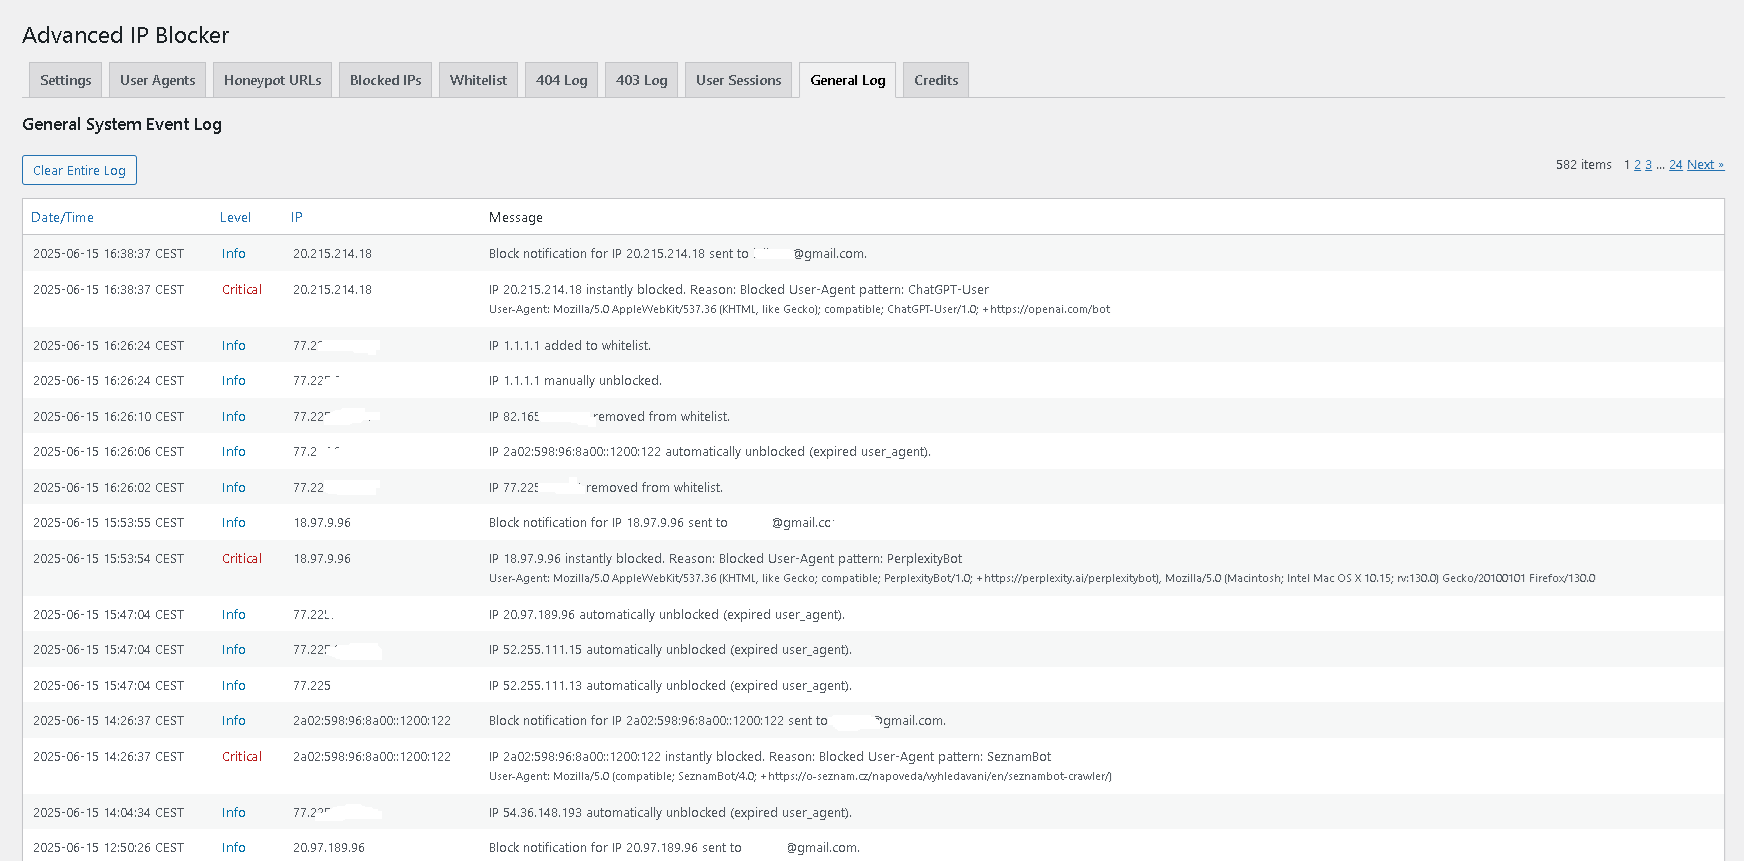Image resolution: width=1744 pixels, height=861 pixels.
Task: Select the 2a02:598:96:8a00::1200:122 automatically unblocked message
Action: [710, 452]
